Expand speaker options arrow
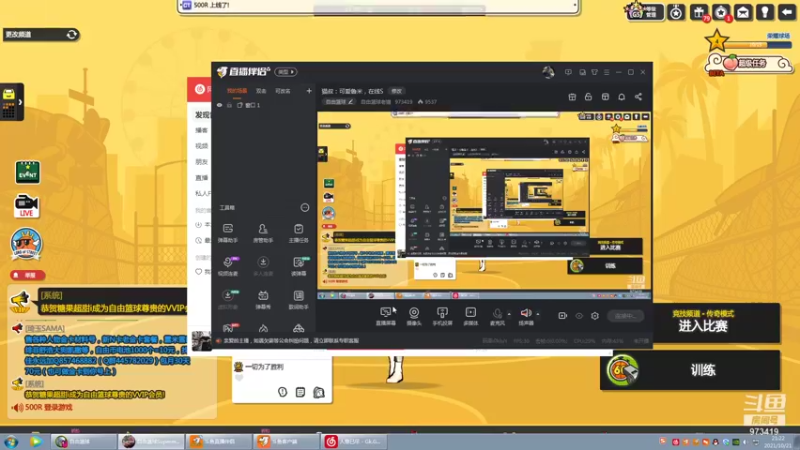 pos(538,314)
